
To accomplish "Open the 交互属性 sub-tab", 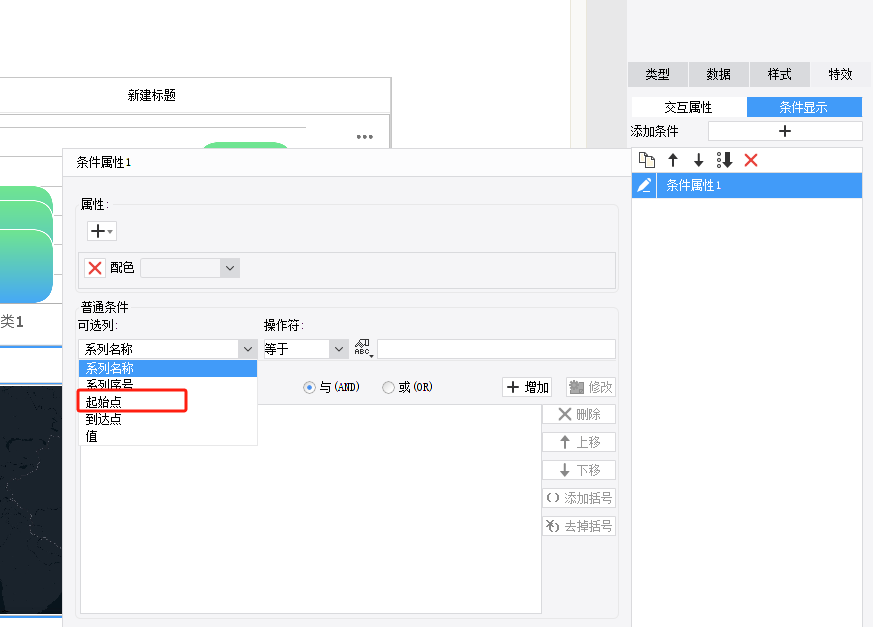I will 689,107.
